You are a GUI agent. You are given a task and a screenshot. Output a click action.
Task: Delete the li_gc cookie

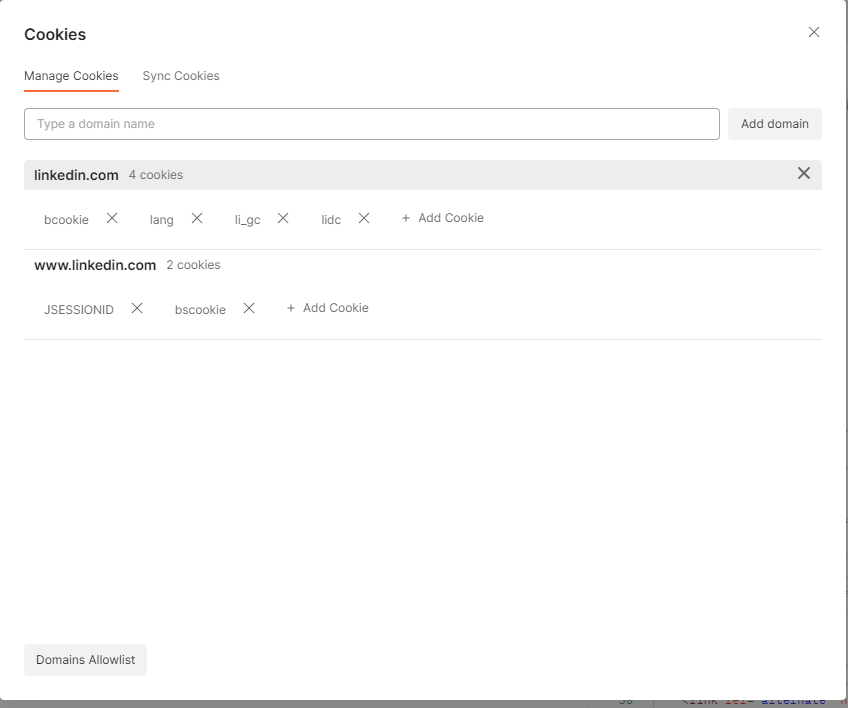point(283,218)
